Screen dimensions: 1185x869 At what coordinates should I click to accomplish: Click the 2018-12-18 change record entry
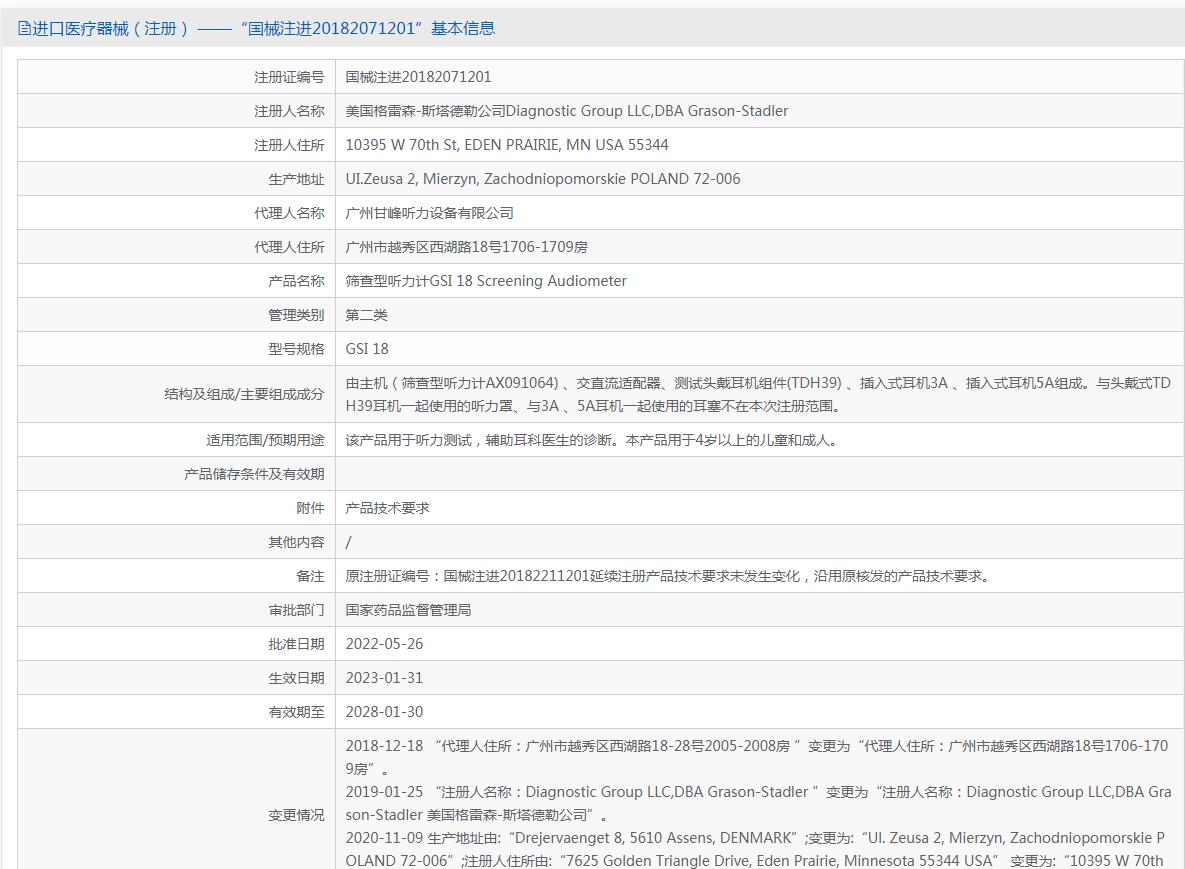(x=756, y=758)
